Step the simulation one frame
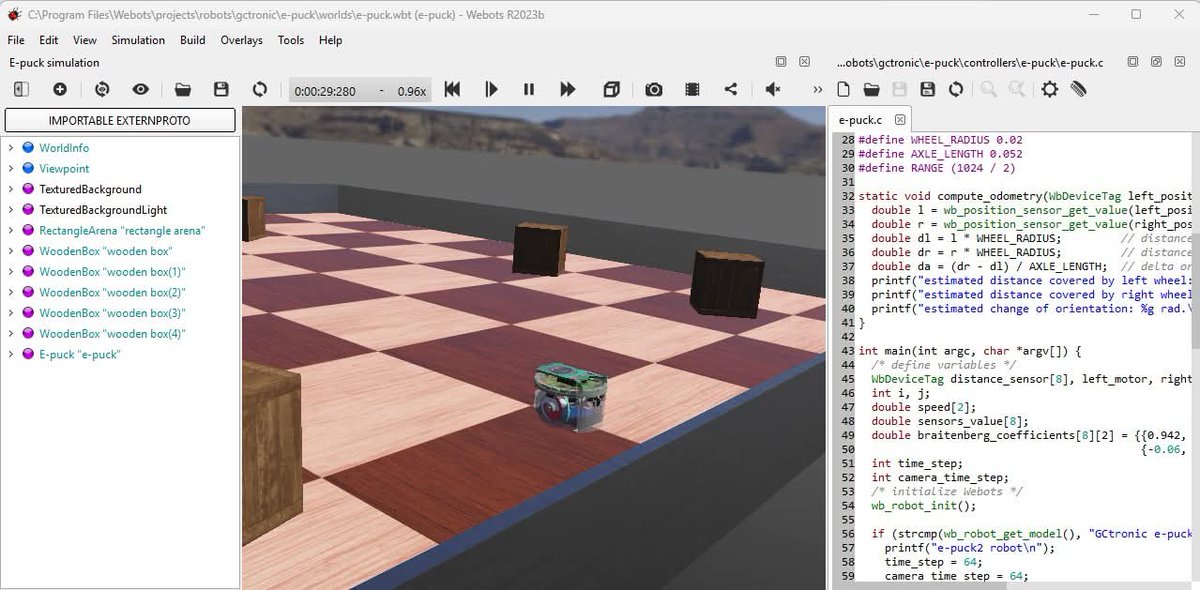Viewport: 1200px width, 590px height. tap(491, 89)
